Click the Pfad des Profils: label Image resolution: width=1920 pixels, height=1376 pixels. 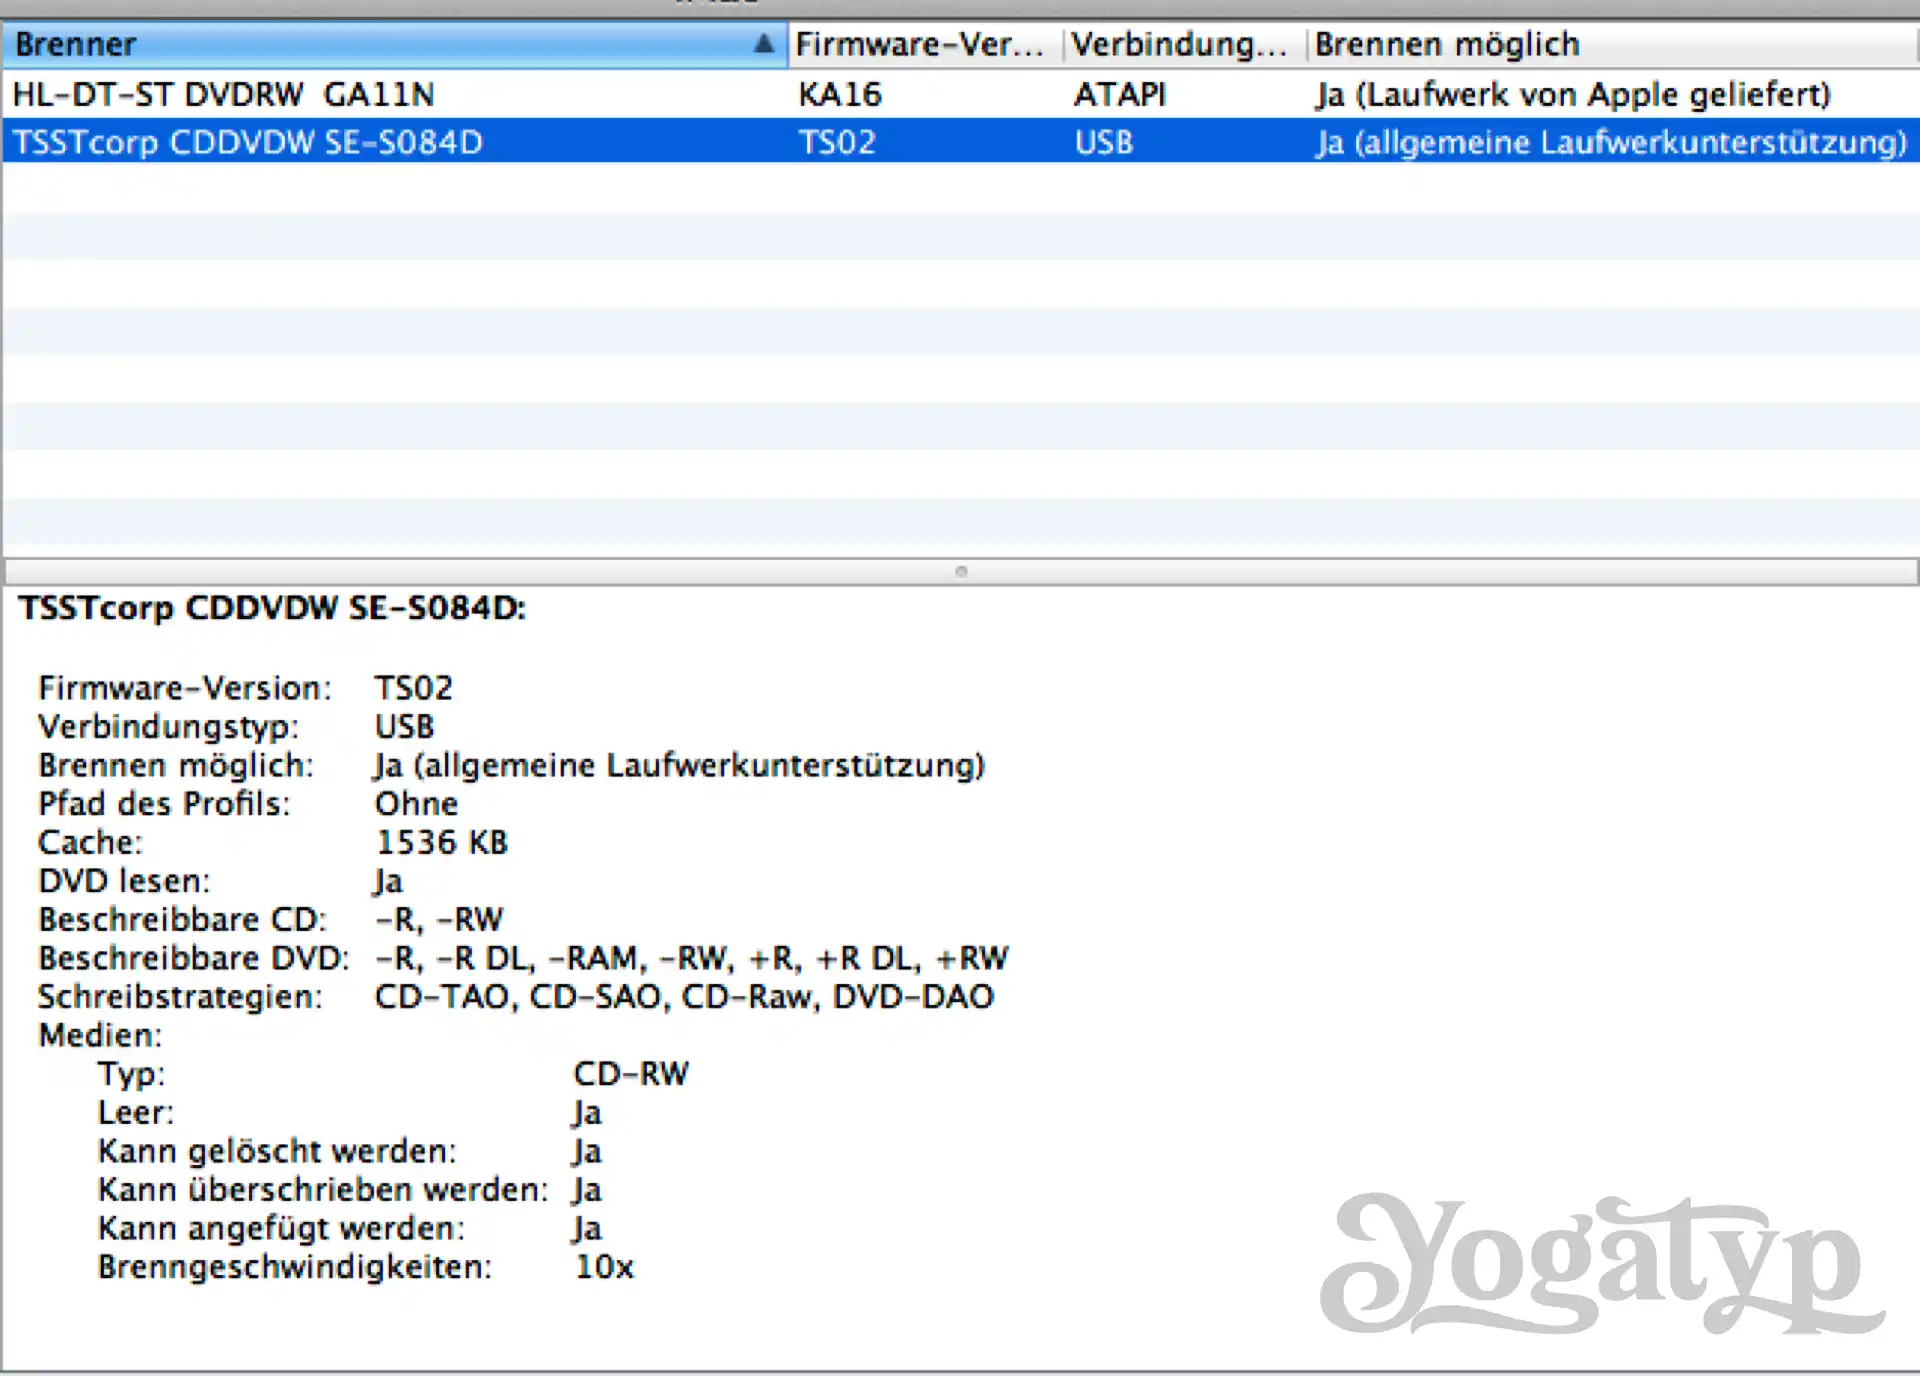(165, 804)
